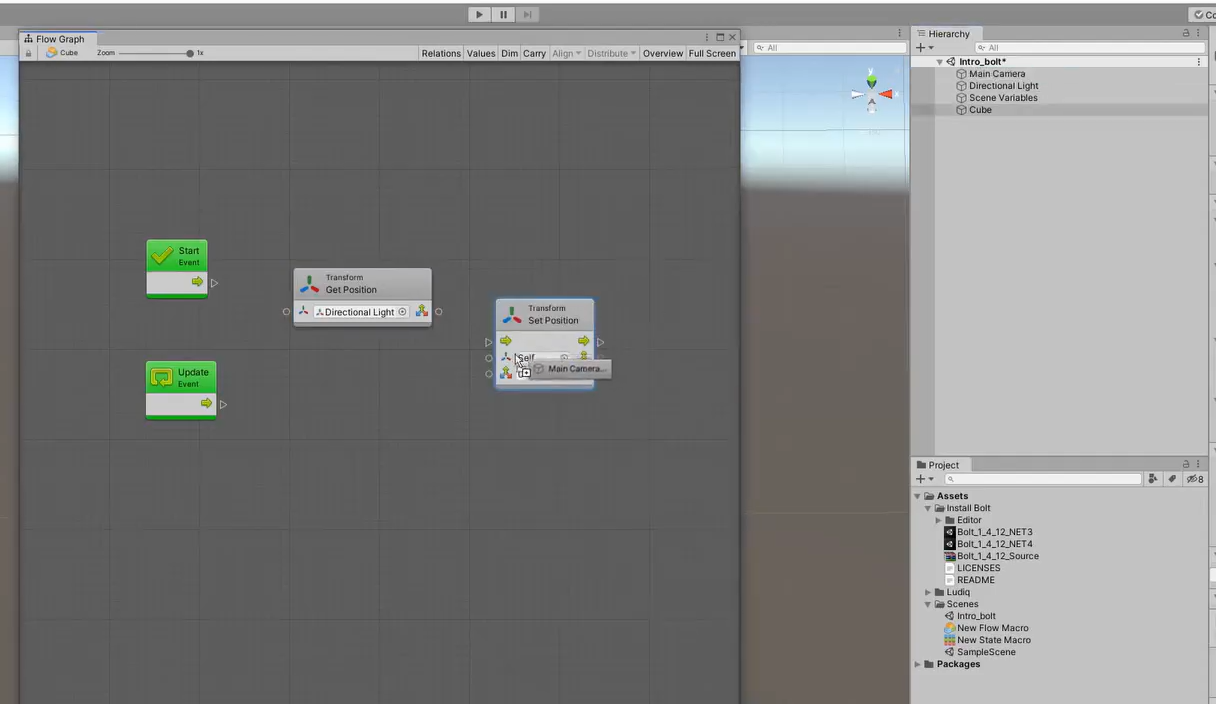Toggle the lock icon on the Hierarchy panel
The image size is (1216, 704).
point(1185,33)
